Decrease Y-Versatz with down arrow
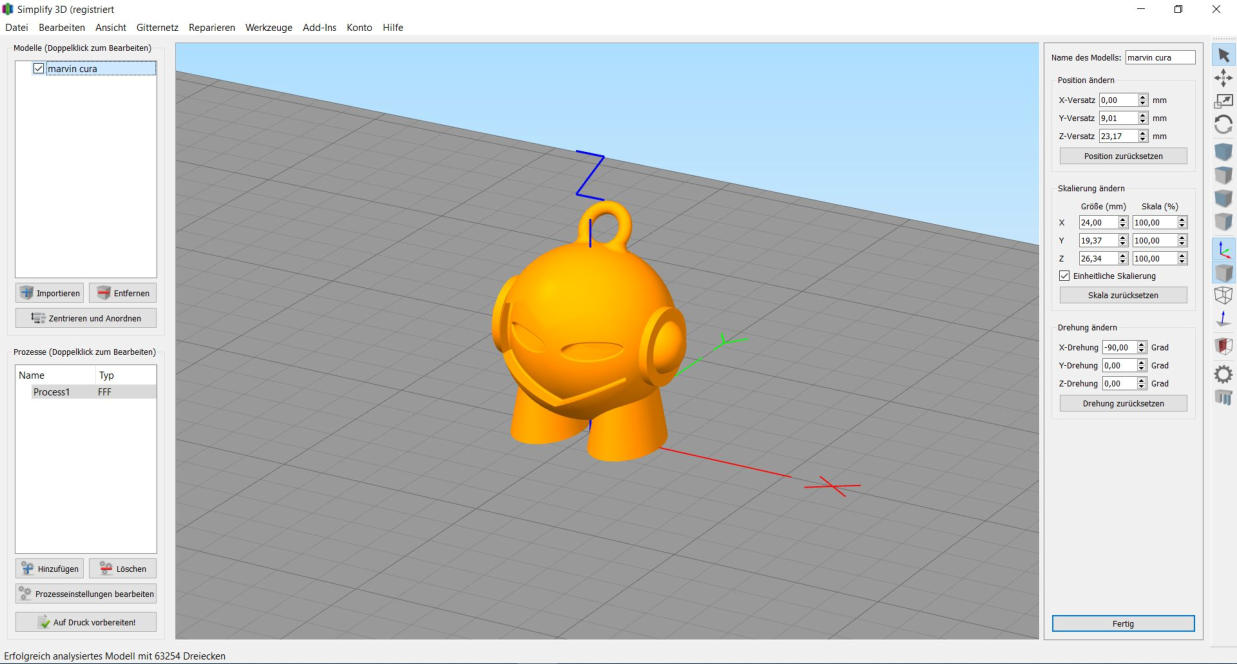 (1143, 121)
